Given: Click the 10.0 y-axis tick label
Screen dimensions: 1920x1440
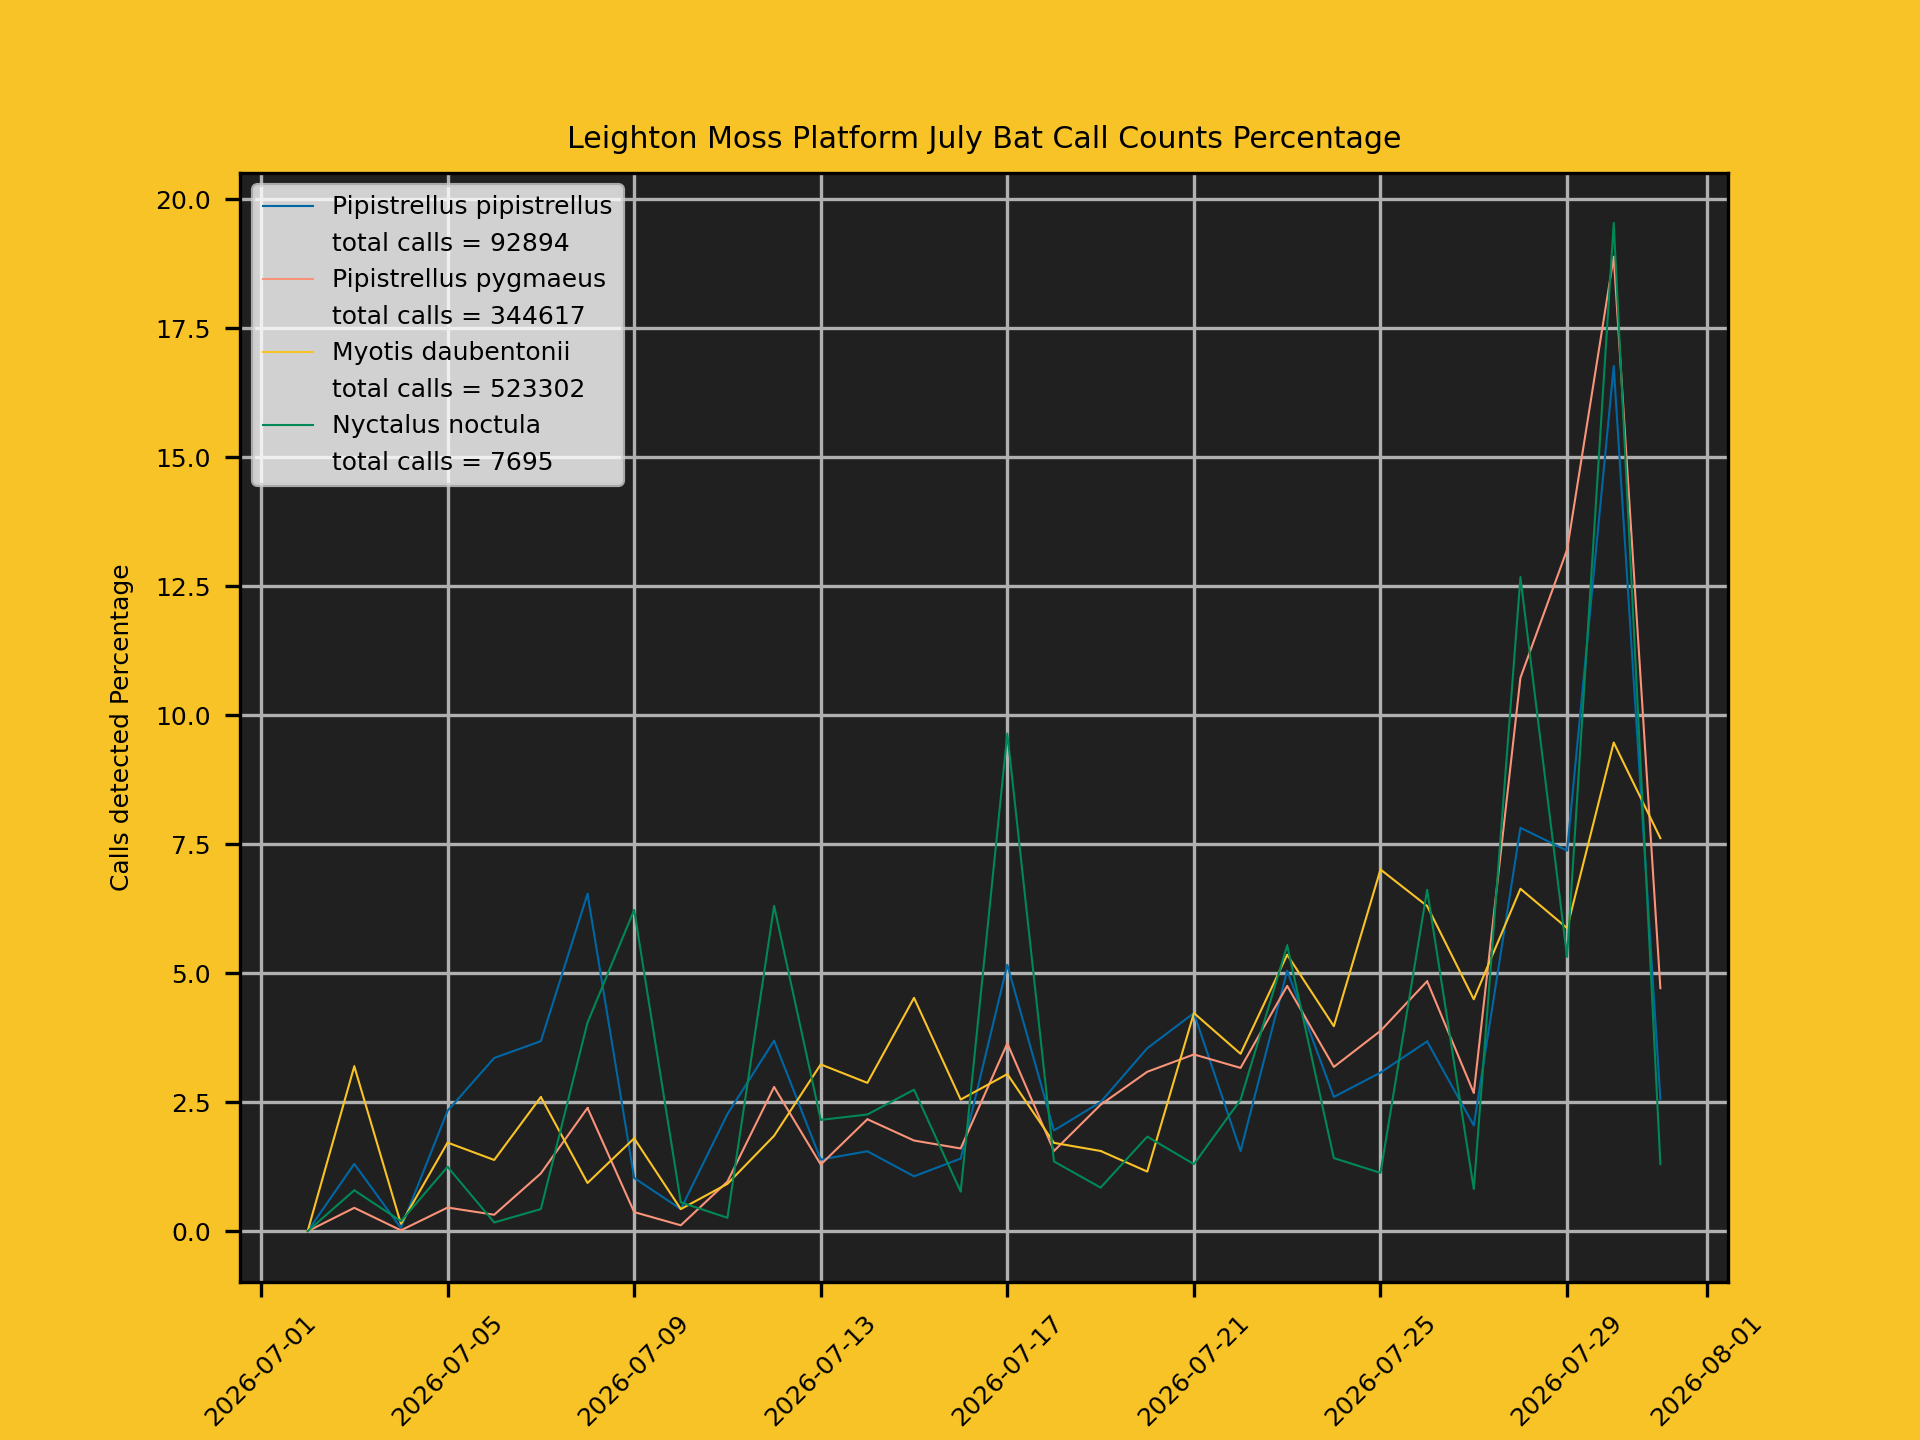Looking at the screenshot, I should coord(184,716).
